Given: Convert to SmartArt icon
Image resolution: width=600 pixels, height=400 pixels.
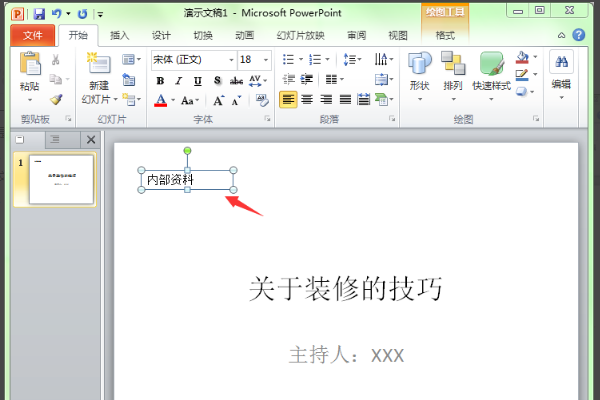Looking at the screenshot, I should pos(384,100).
